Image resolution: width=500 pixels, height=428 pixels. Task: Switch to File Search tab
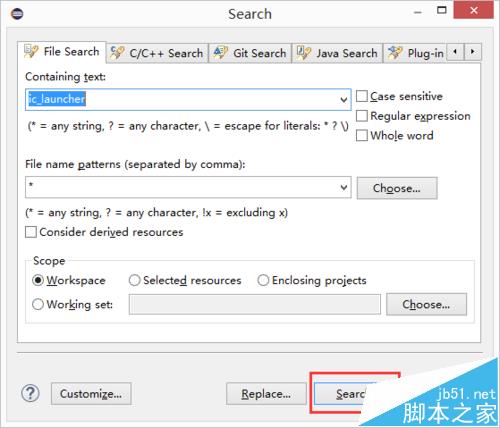(x=62, y=52)
